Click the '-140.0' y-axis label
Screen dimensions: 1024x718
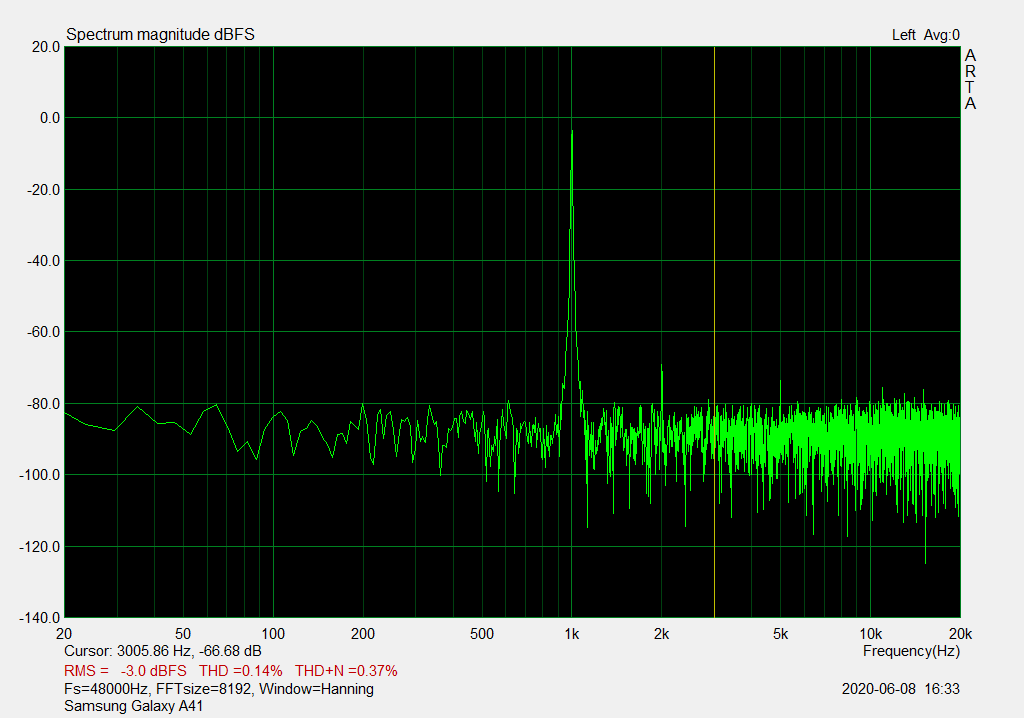[39, 618]
